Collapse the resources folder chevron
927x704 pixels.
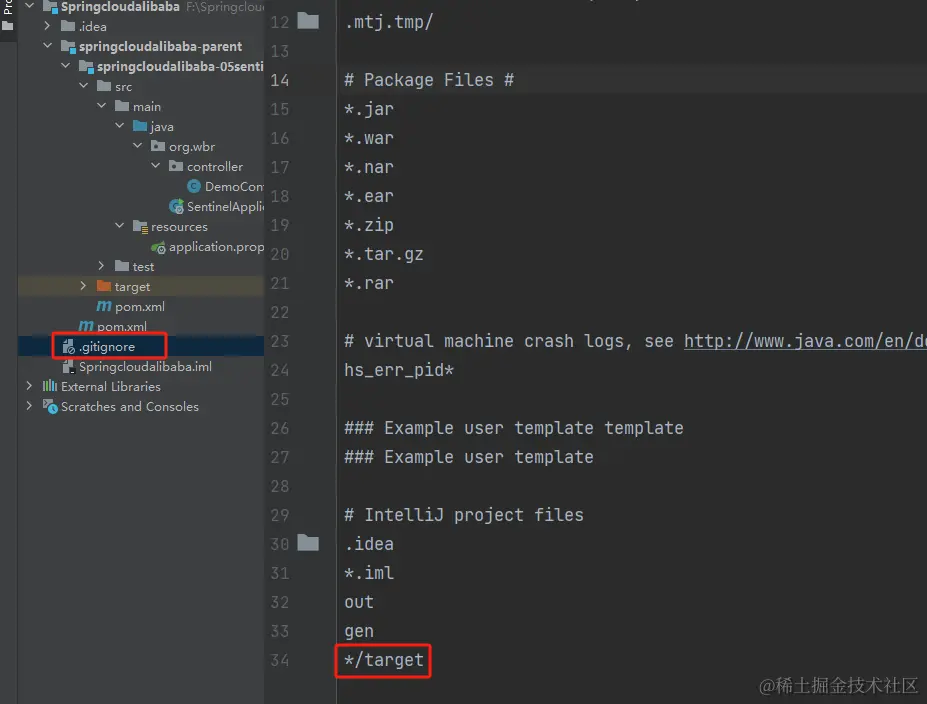pos(120,226)
